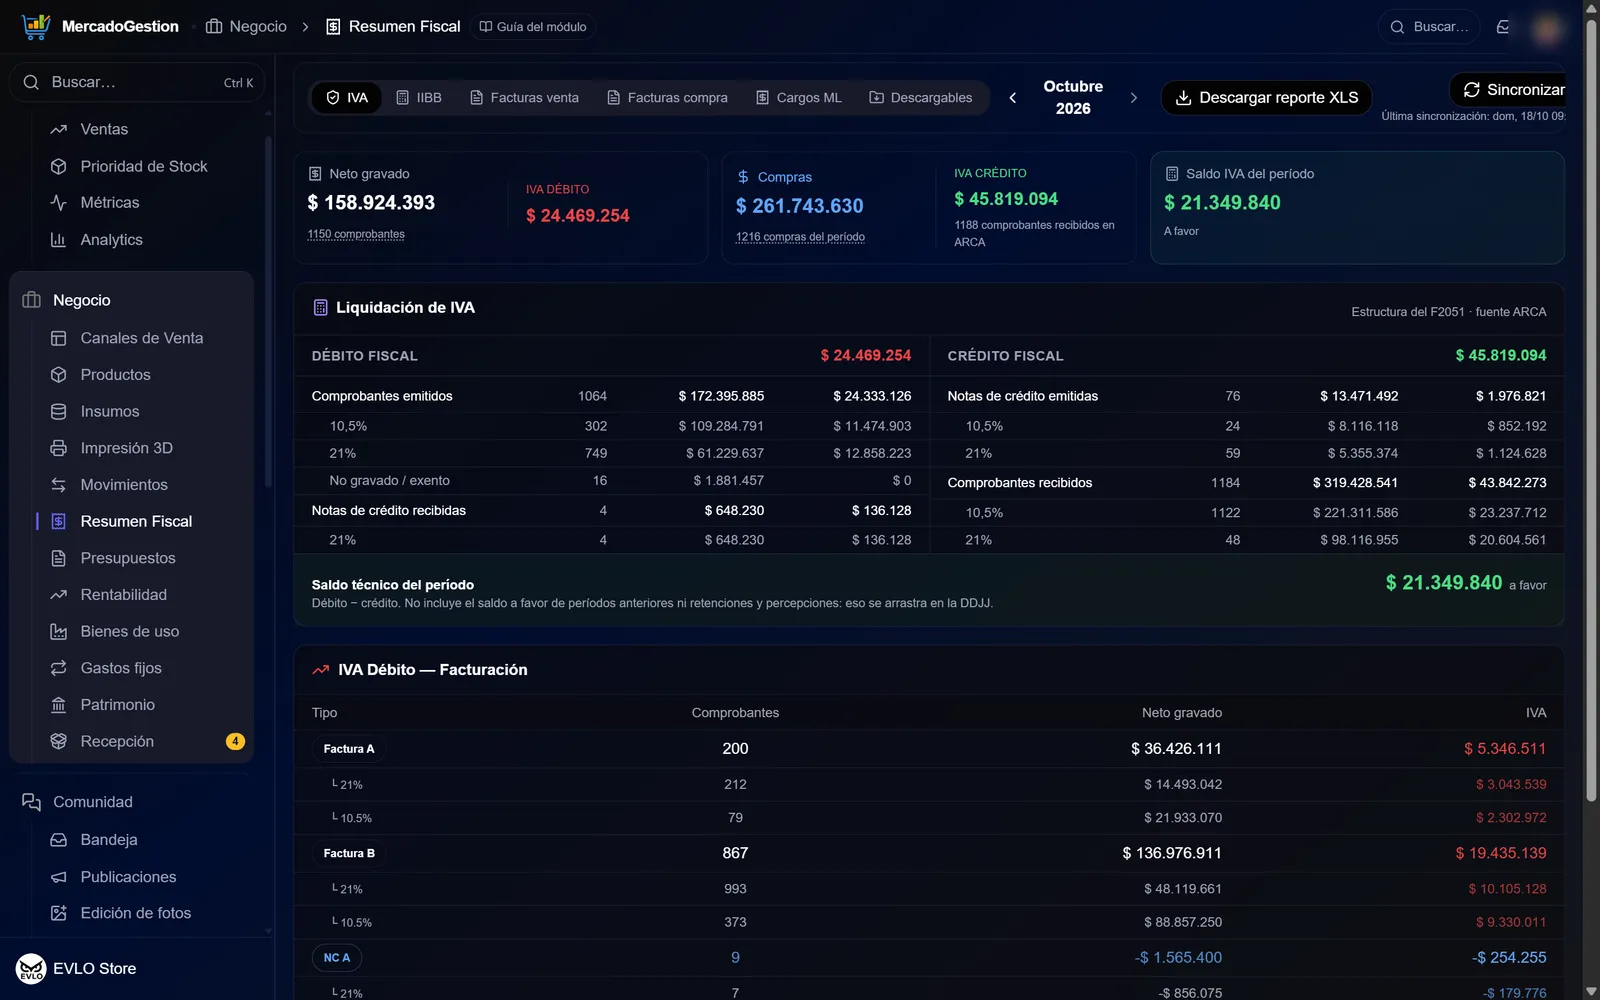This screenshot has height=1000, width=1600.
Task: Click the Sincronizar button
Action: 1508,90
